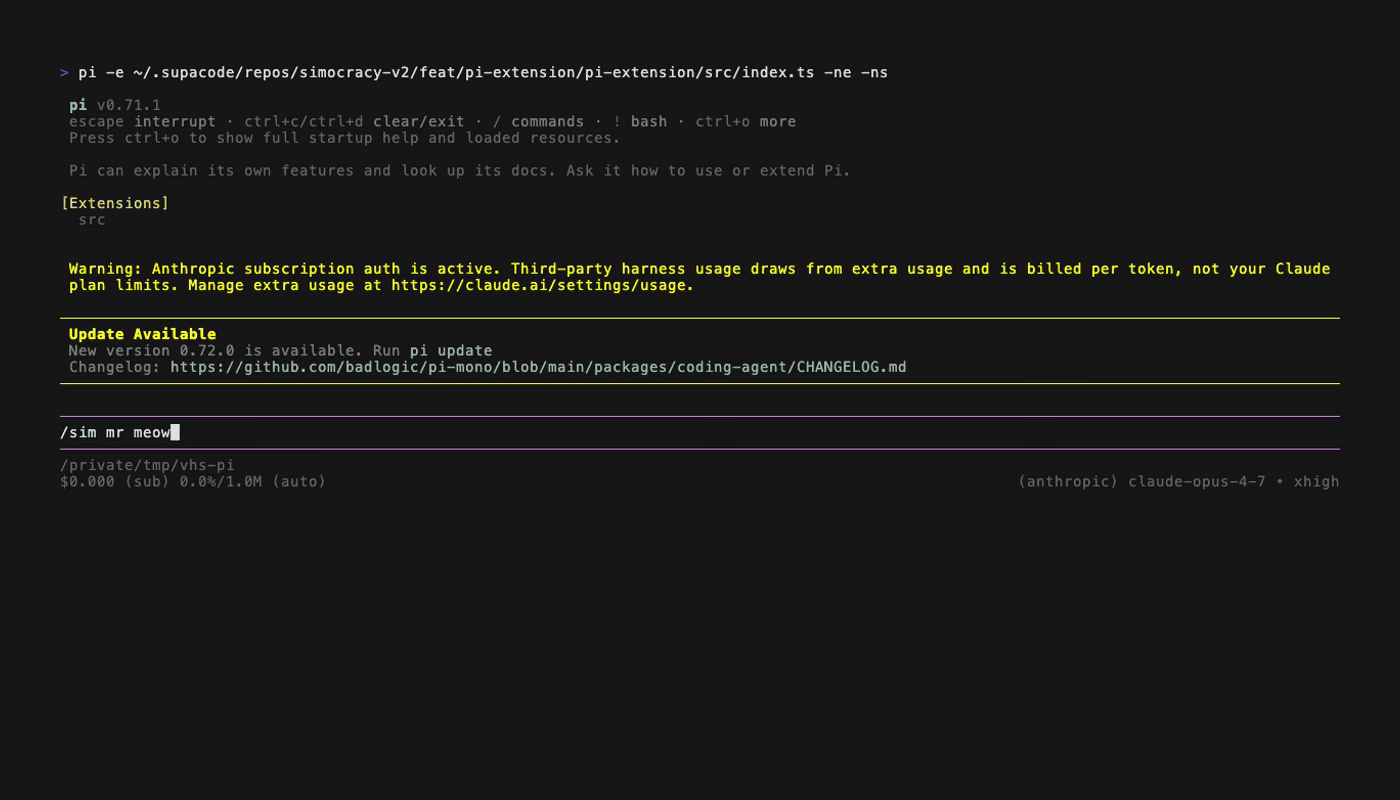Click the '$0.000 (sub)' cost readout

click(x=115, y=482)
